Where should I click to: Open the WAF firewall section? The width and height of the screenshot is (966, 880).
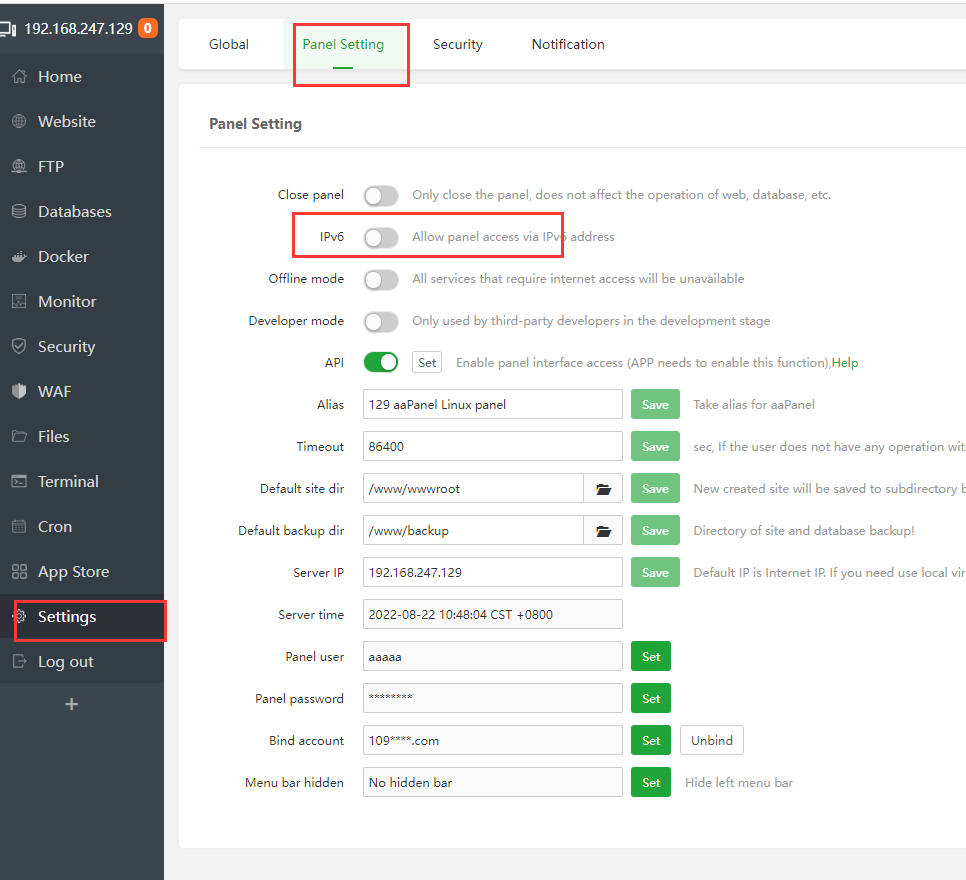pos(55,391)
